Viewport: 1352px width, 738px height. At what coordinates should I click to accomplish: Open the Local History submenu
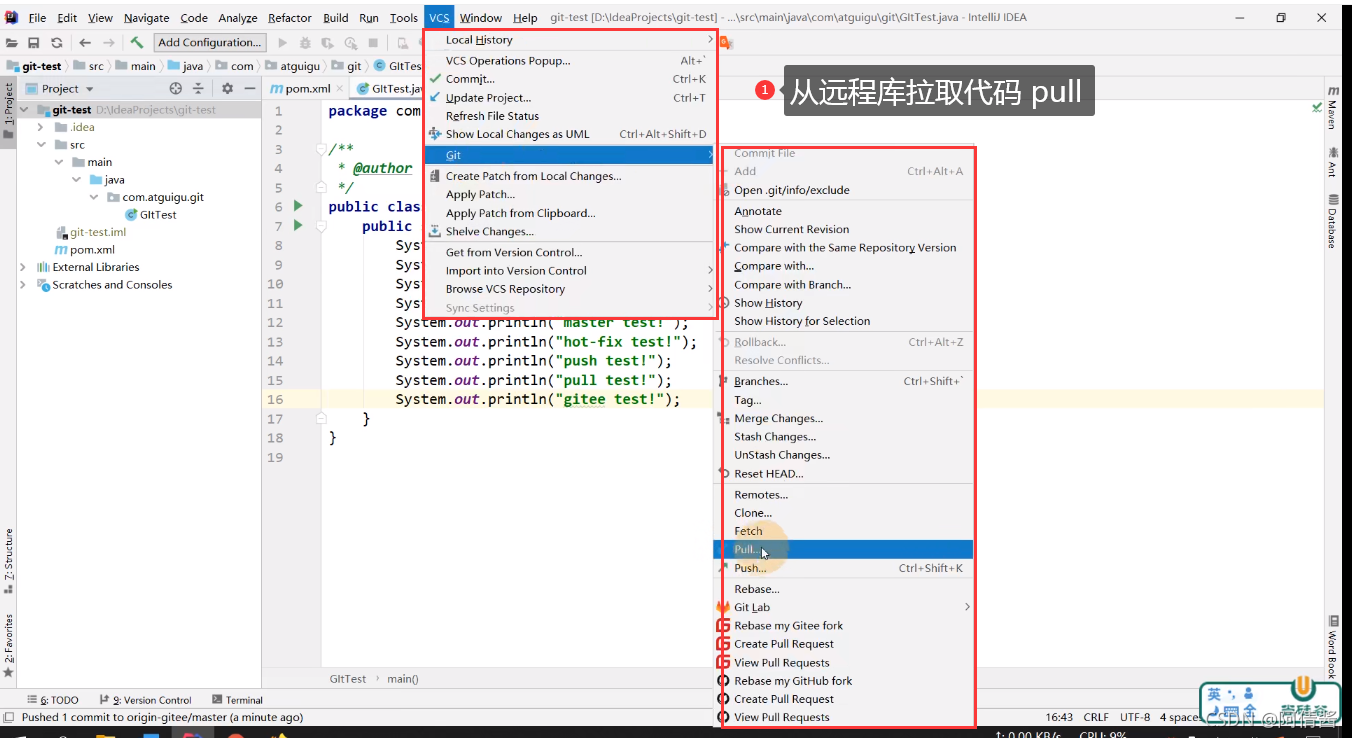[570, 40]
